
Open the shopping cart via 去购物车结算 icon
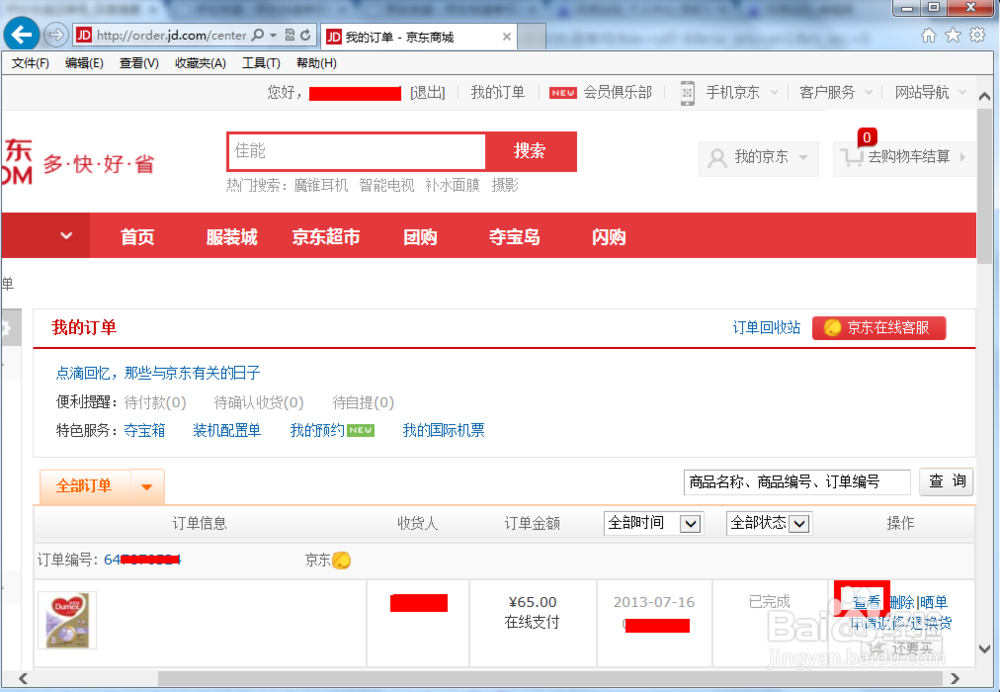tap(852, 158)
